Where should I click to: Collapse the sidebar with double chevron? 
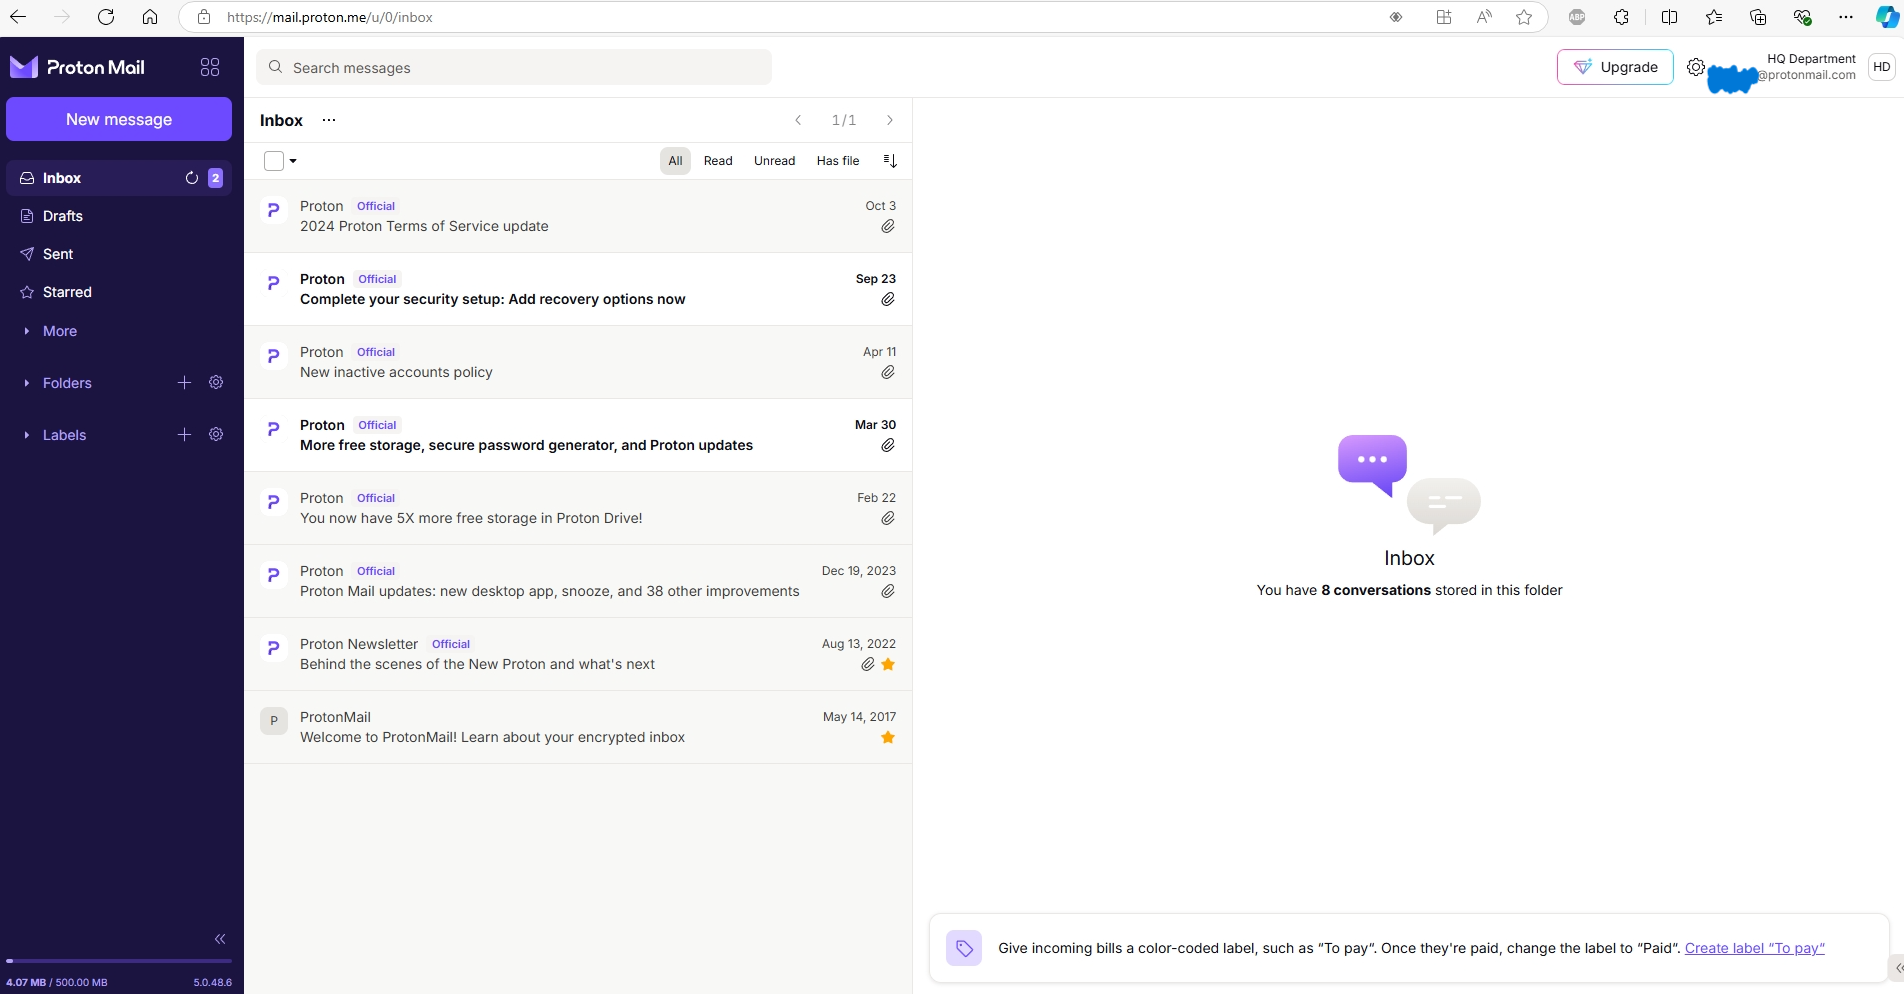(220, 939)
